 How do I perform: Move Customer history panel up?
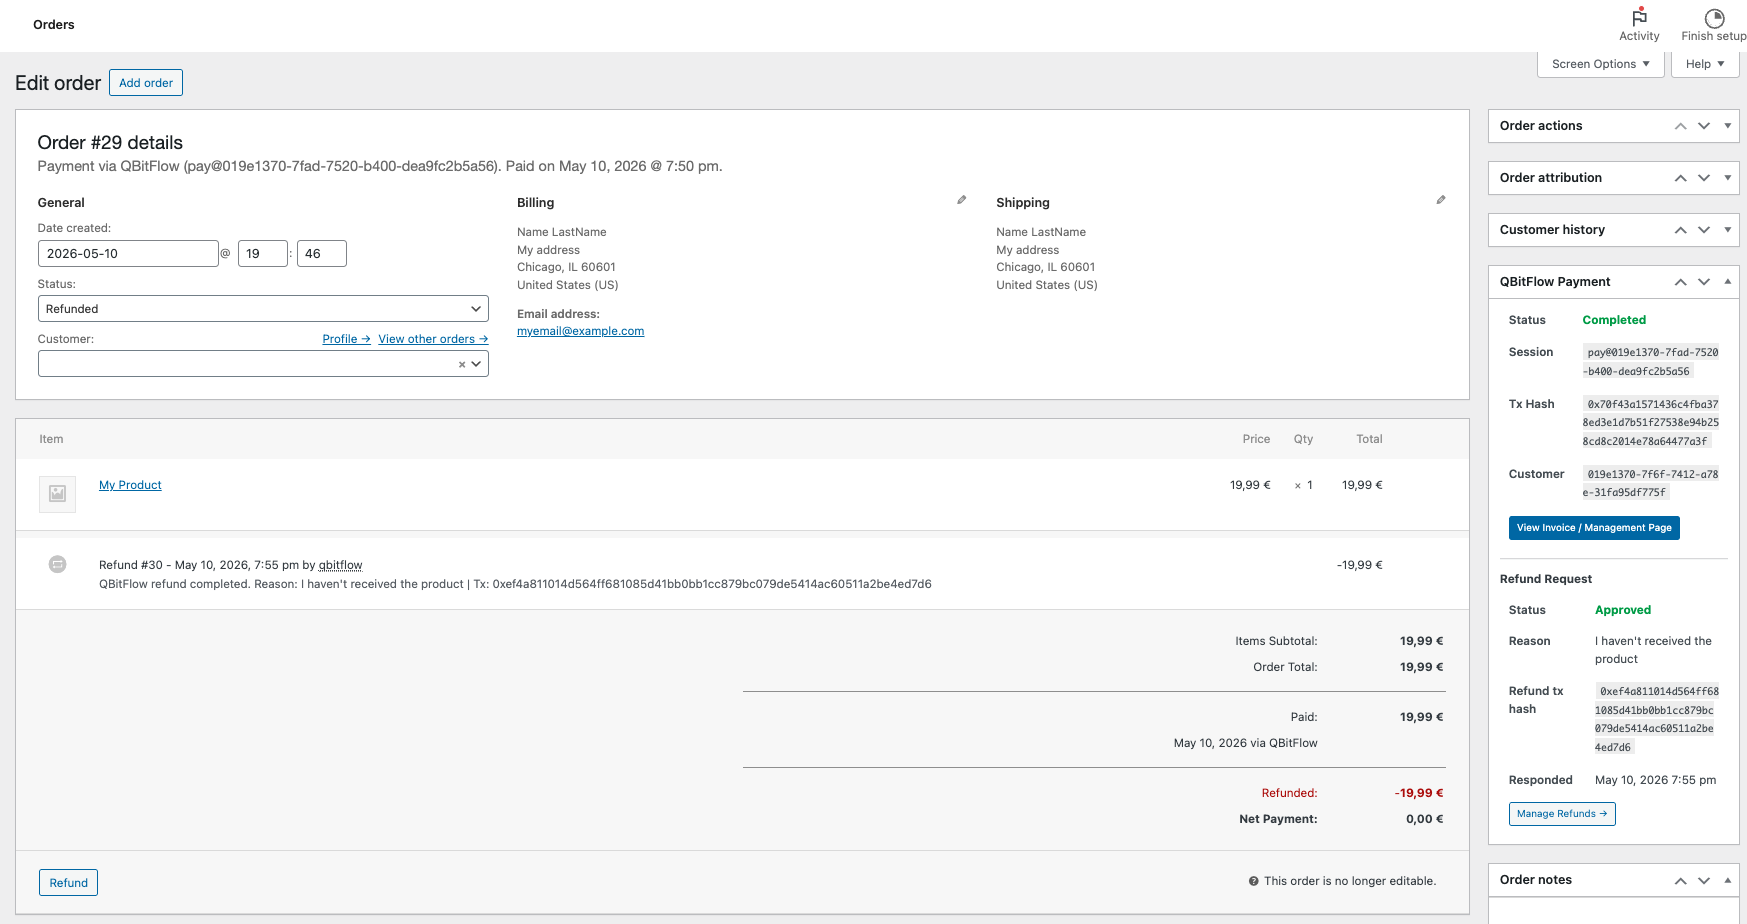click(1680, 230)
